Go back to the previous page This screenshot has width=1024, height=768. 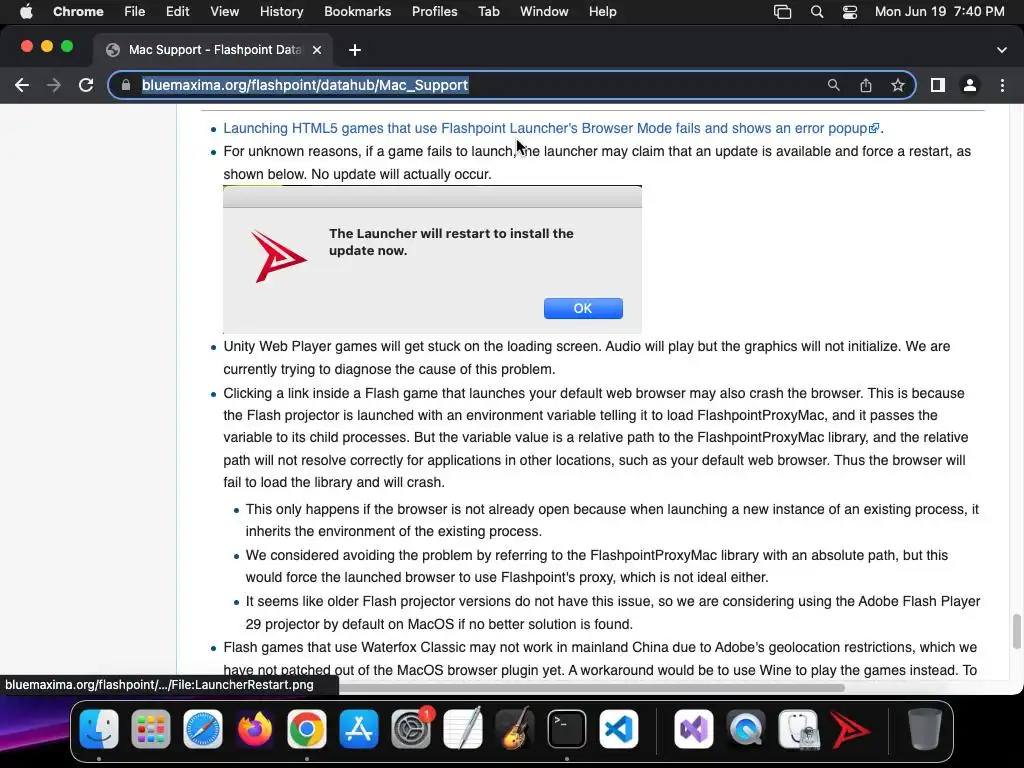22,86
